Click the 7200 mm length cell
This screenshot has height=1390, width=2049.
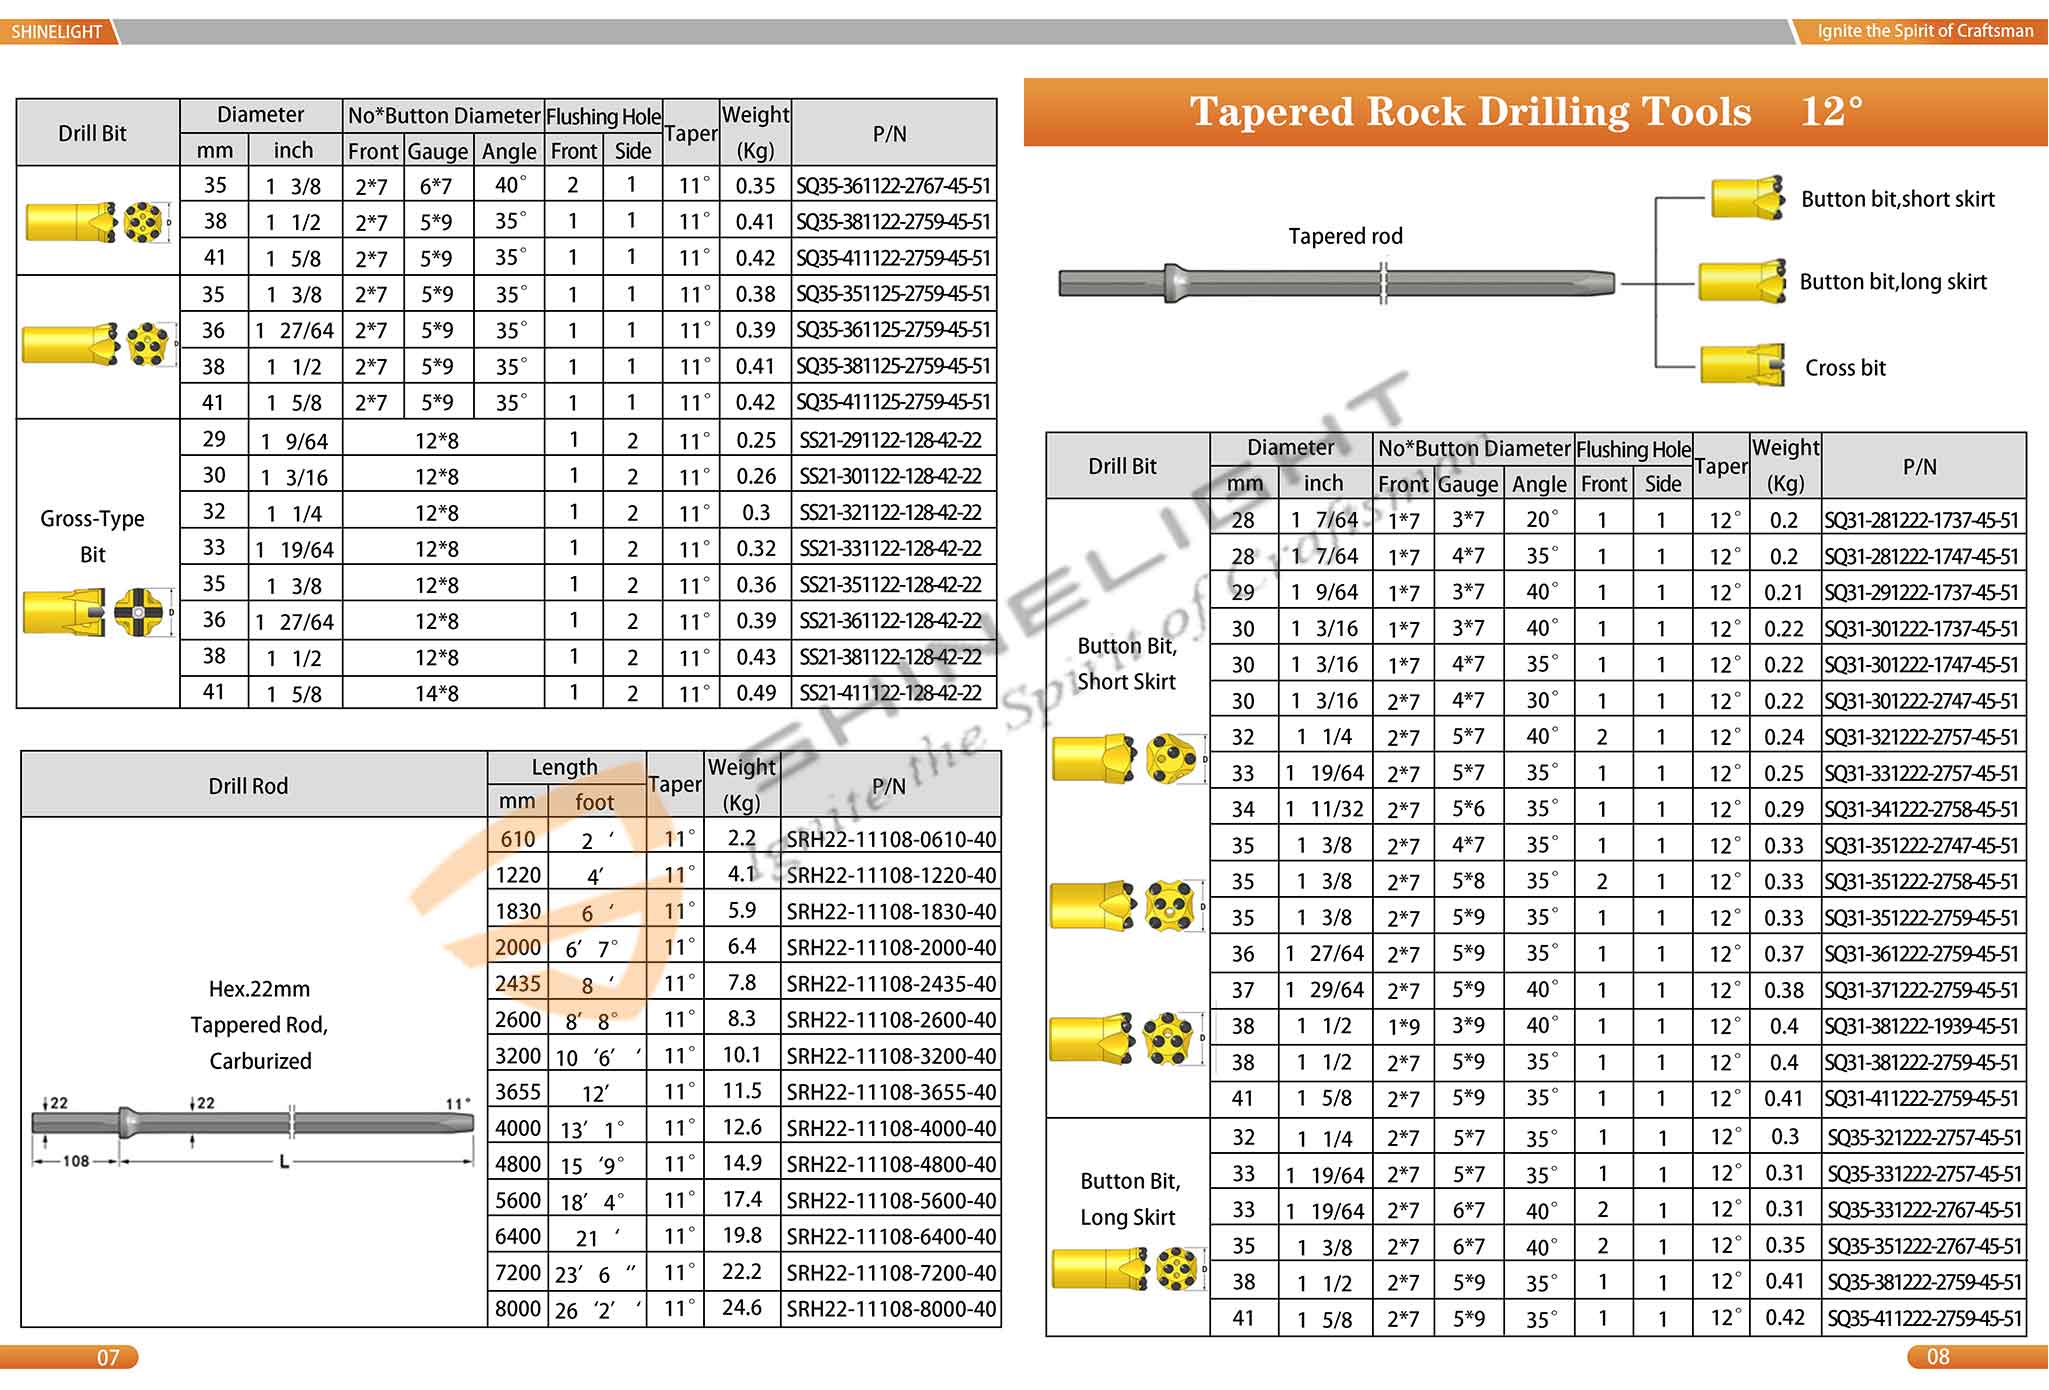coord(518,1273)
